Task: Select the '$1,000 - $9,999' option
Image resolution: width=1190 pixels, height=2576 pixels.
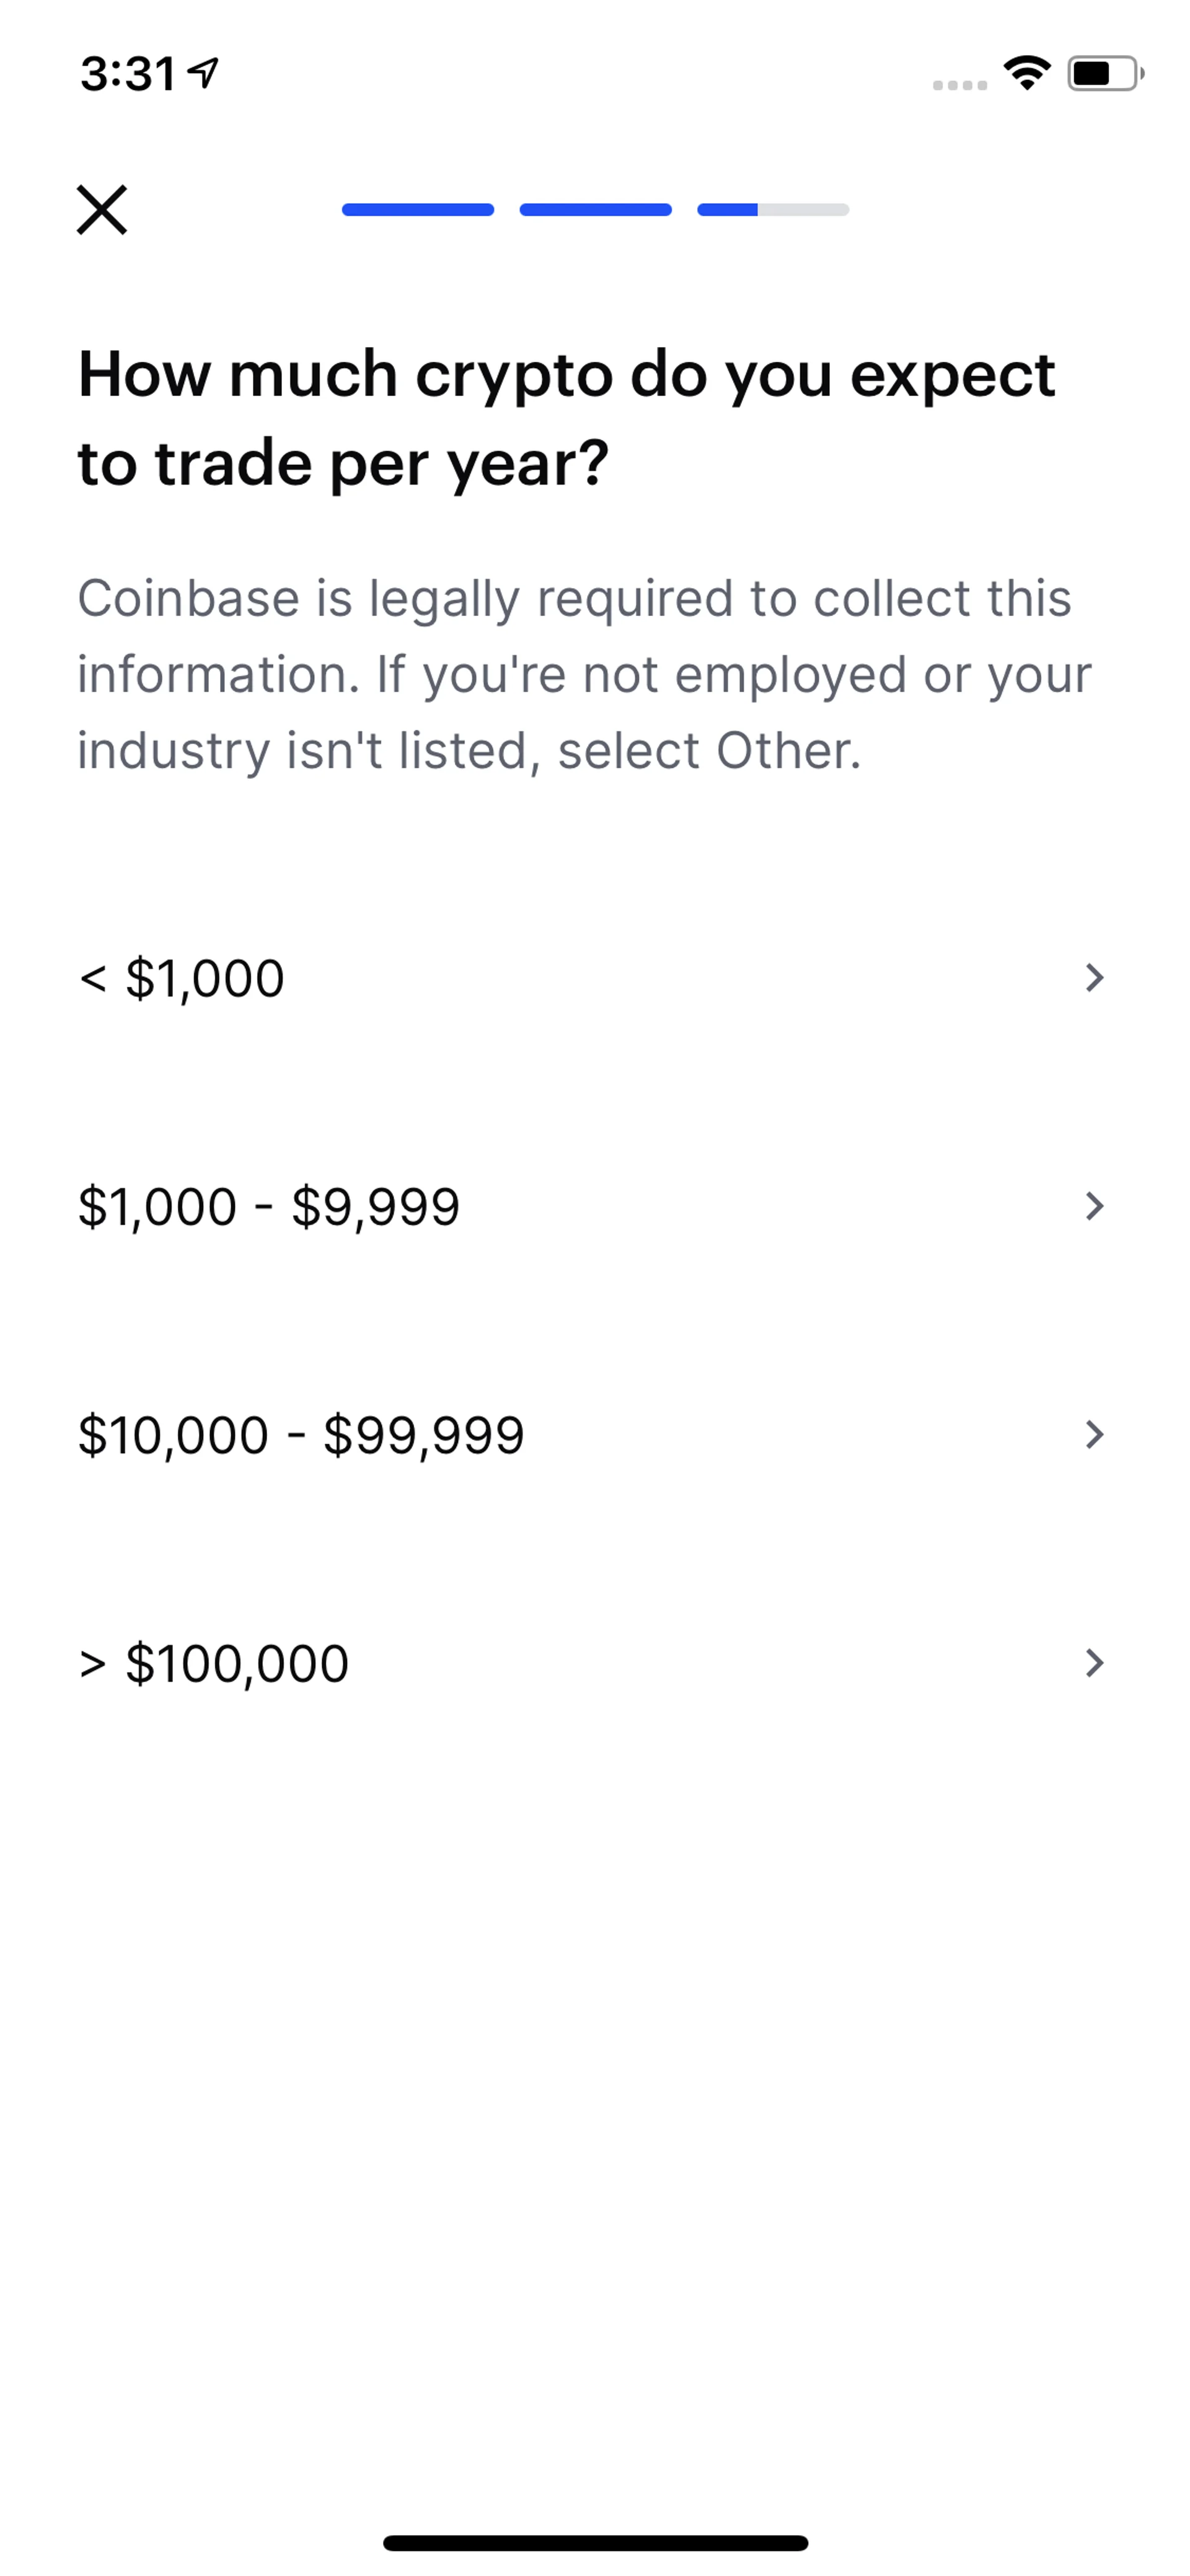Action: click(x=269, y=1206)
